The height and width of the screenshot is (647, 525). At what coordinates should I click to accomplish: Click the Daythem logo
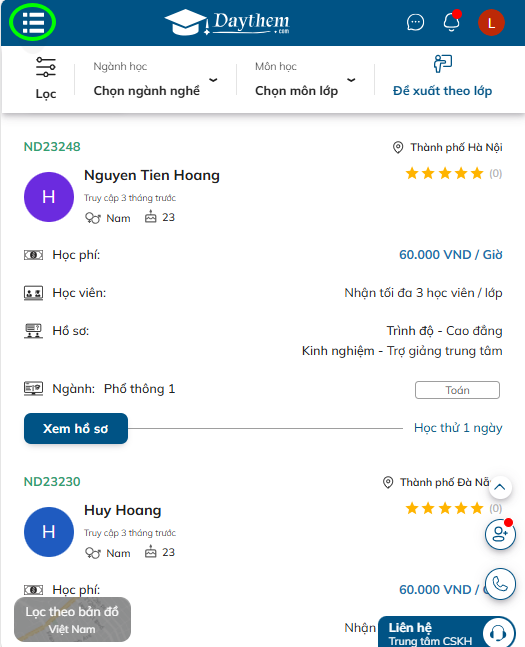227,22
